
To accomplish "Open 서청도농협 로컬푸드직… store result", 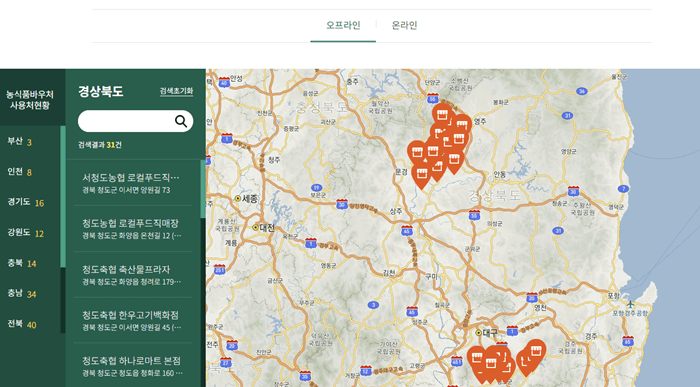I will click(133, 183).
